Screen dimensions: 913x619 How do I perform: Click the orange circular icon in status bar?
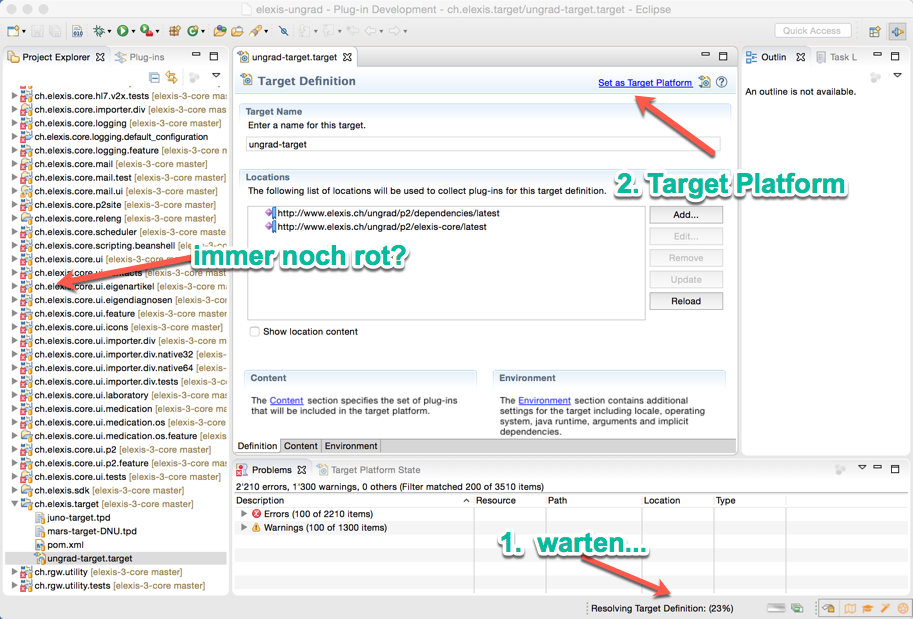click(902, 609)
